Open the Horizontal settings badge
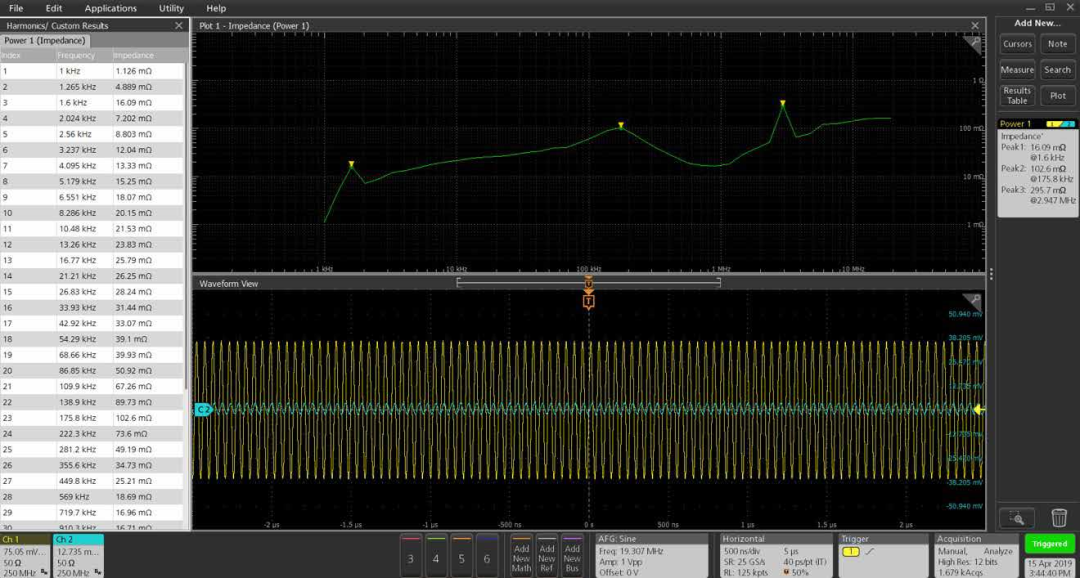This screenshot has width=1080, height=578. point(777,555)
